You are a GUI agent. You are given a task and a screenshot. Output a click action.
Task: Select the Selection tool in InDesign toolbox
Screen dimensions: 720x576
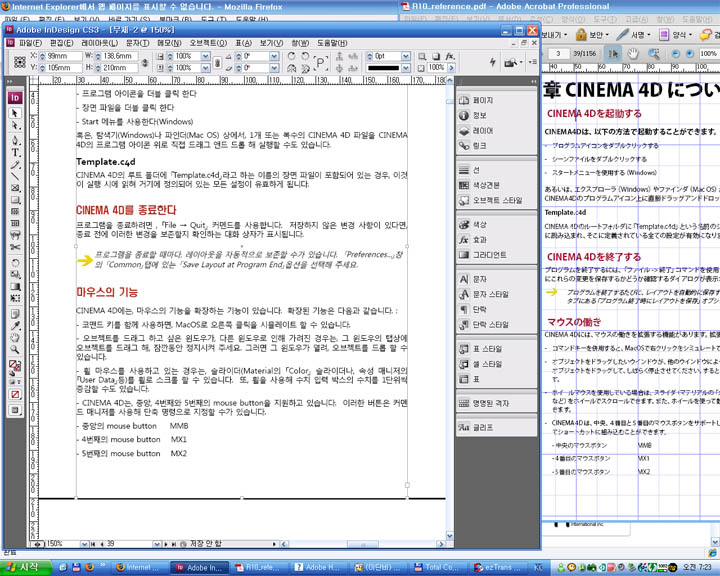coord(15,113)
